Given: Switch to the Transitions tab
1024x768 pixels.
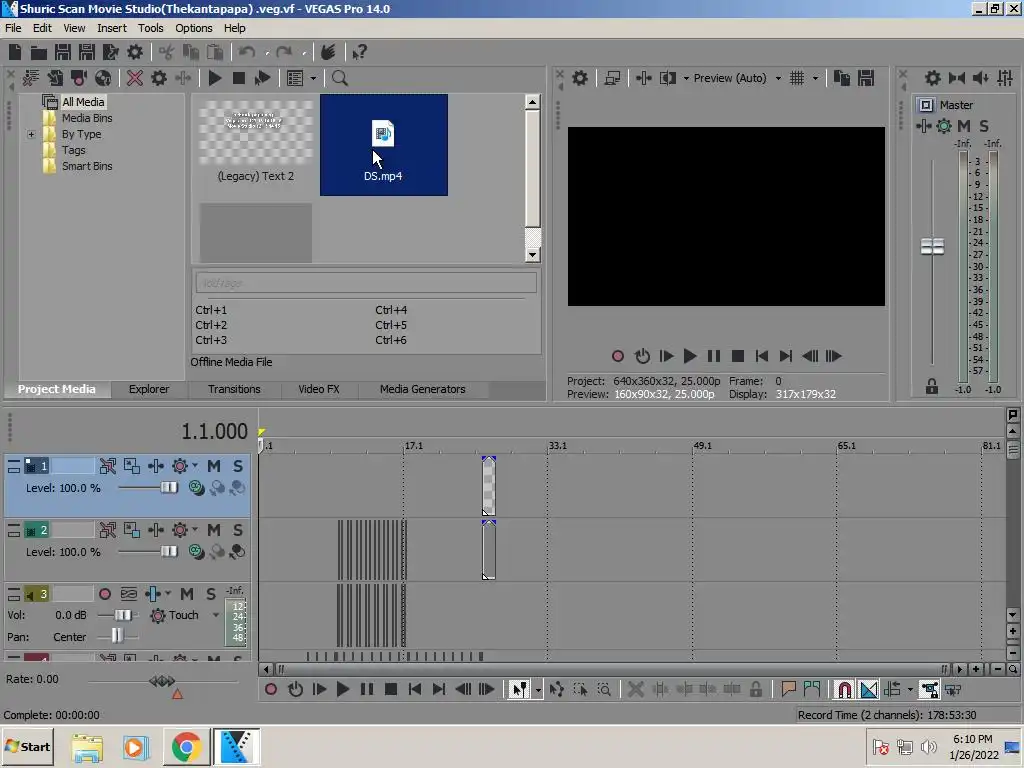Looking at the screenshot, I should coord(234,389).
